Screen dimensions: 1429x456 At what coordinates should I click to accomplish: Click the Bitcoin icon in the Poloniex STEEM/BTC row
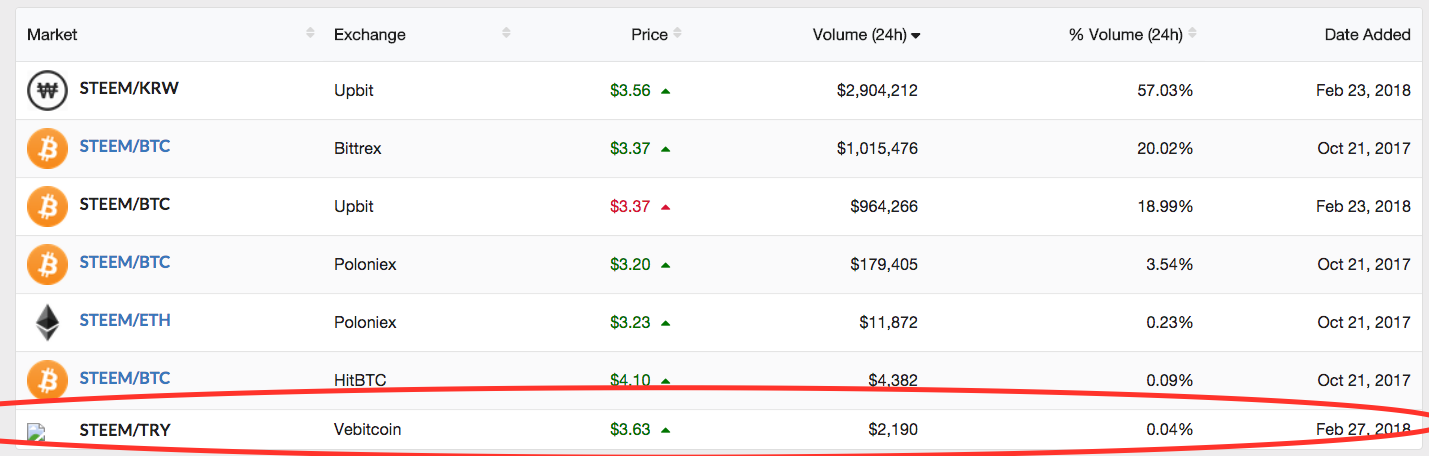(x=46, y=265)
